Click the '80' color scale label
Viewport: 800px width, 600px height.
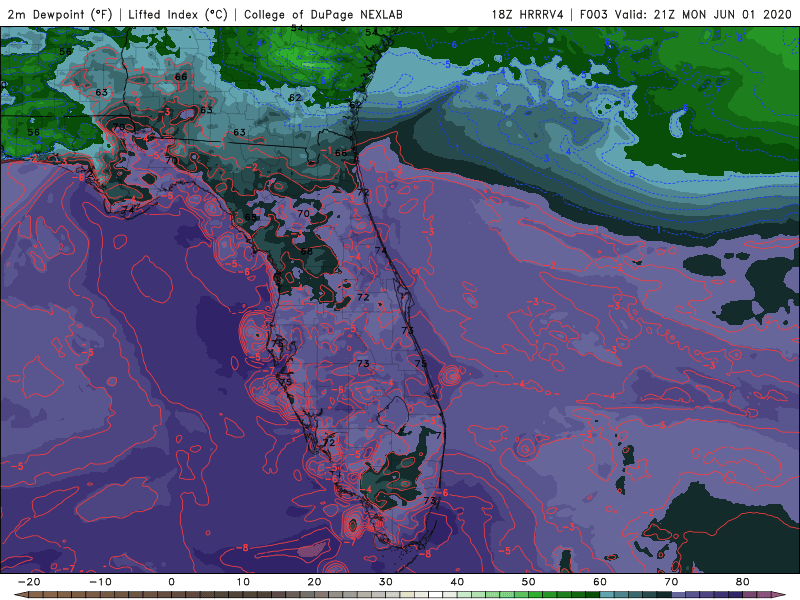[743, 582]
